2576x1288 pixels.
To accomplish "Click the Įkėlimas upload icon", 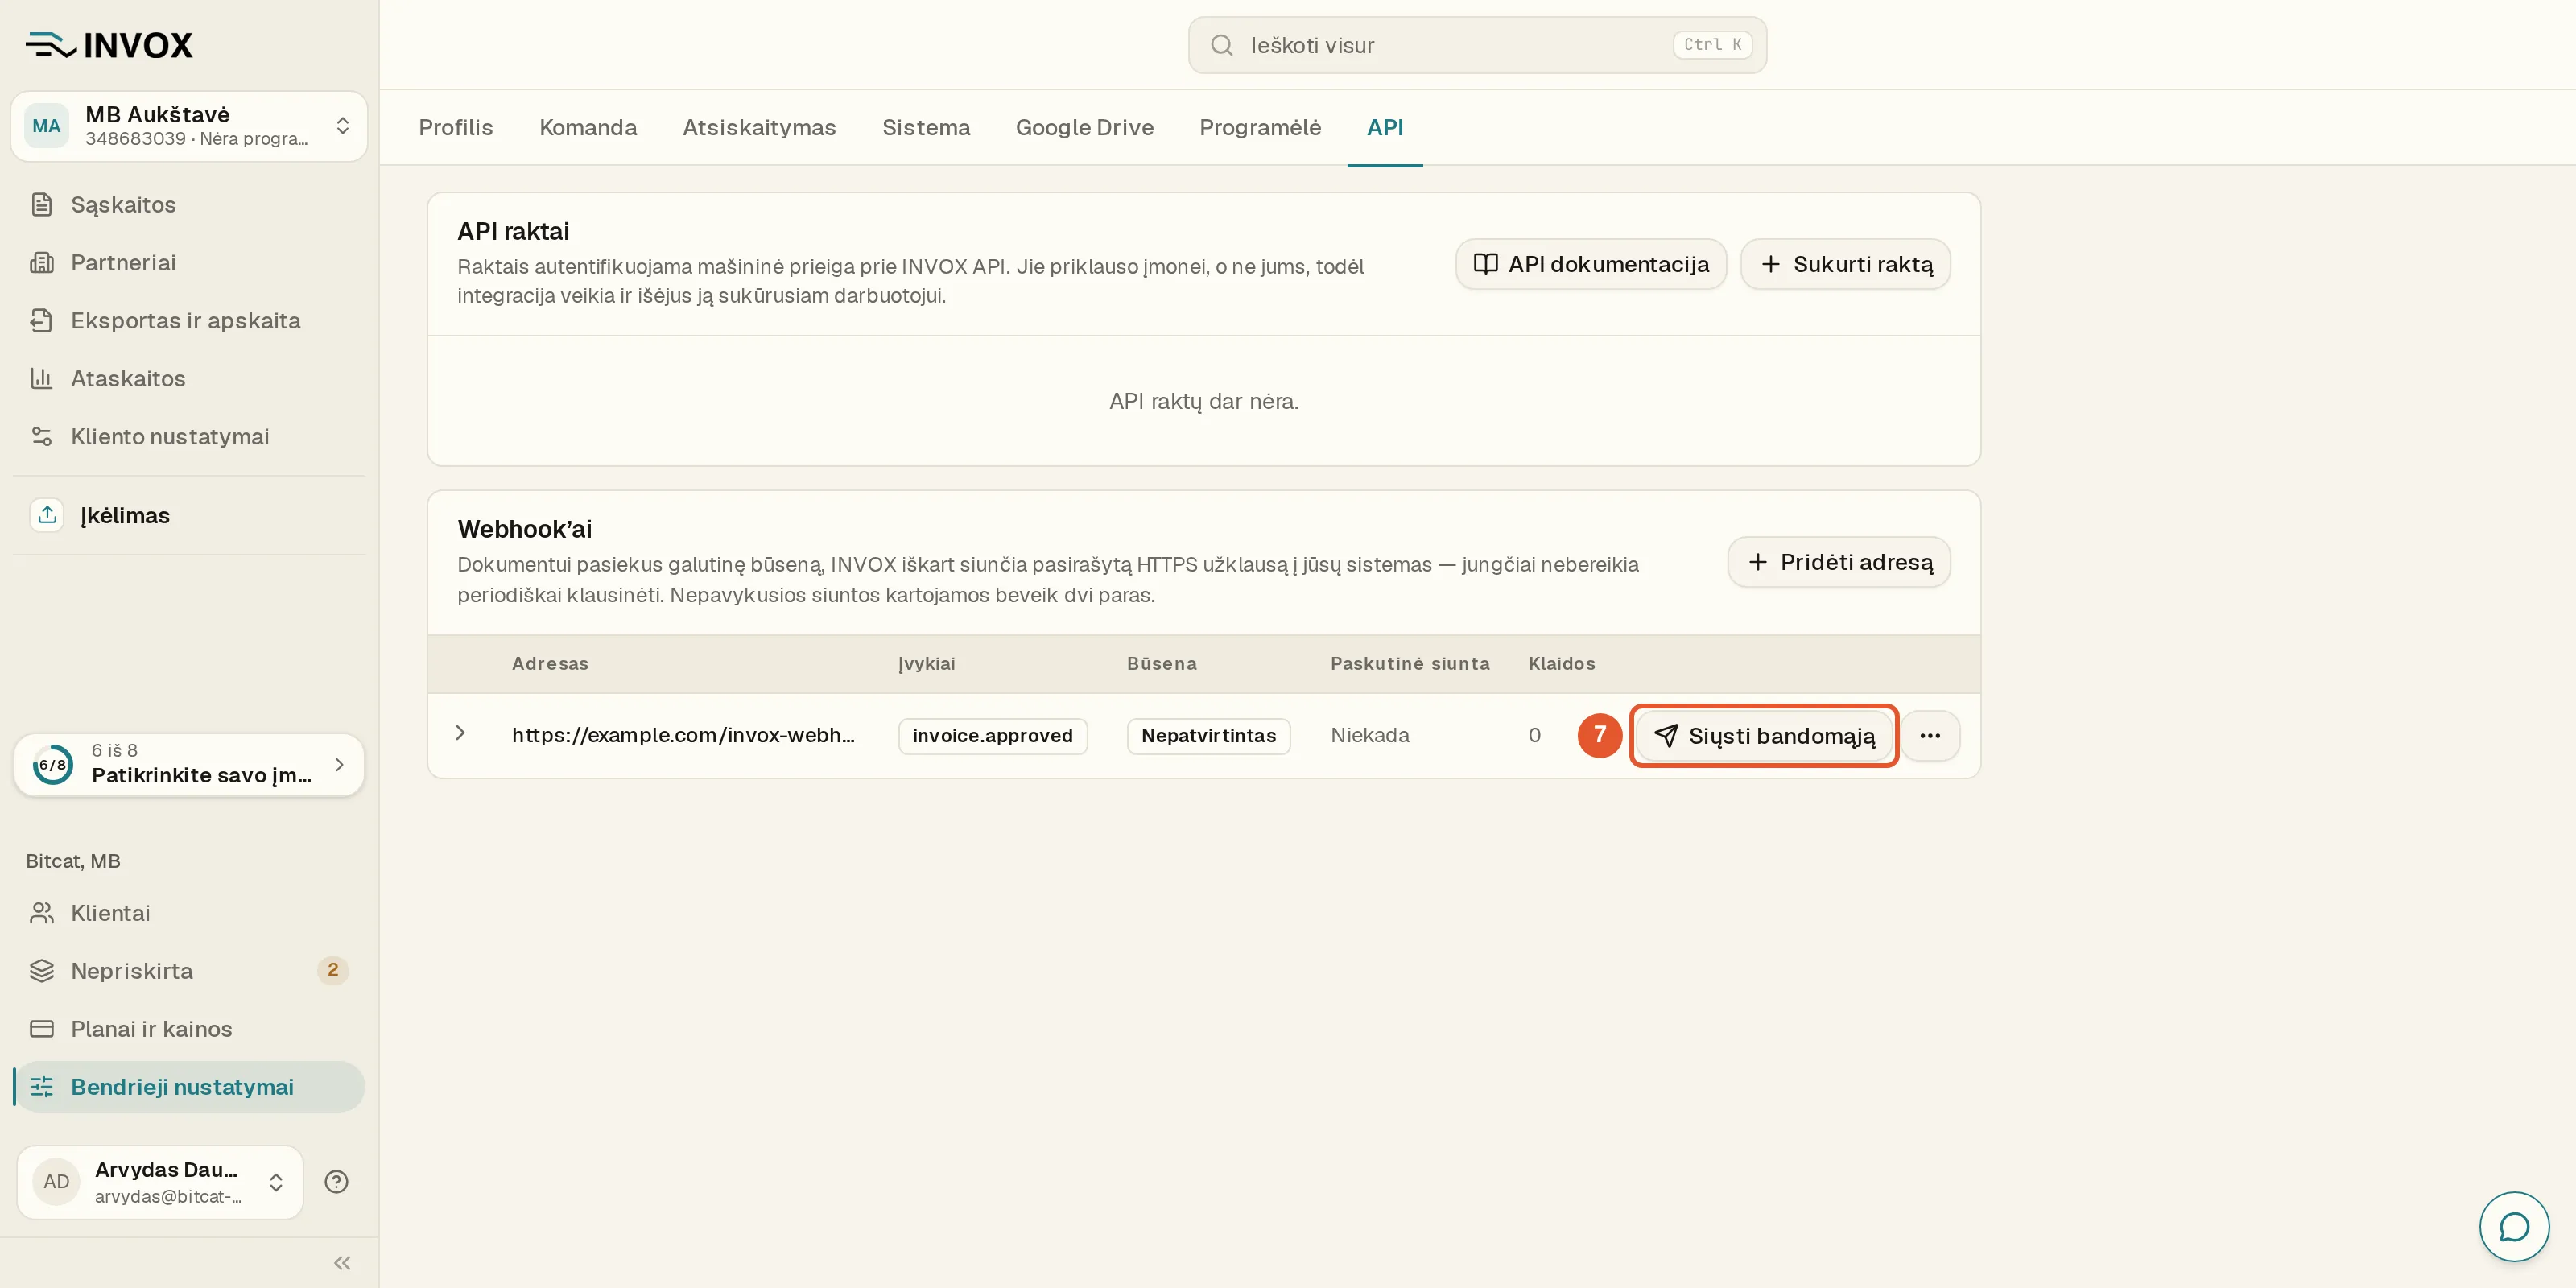I will 47,515.
